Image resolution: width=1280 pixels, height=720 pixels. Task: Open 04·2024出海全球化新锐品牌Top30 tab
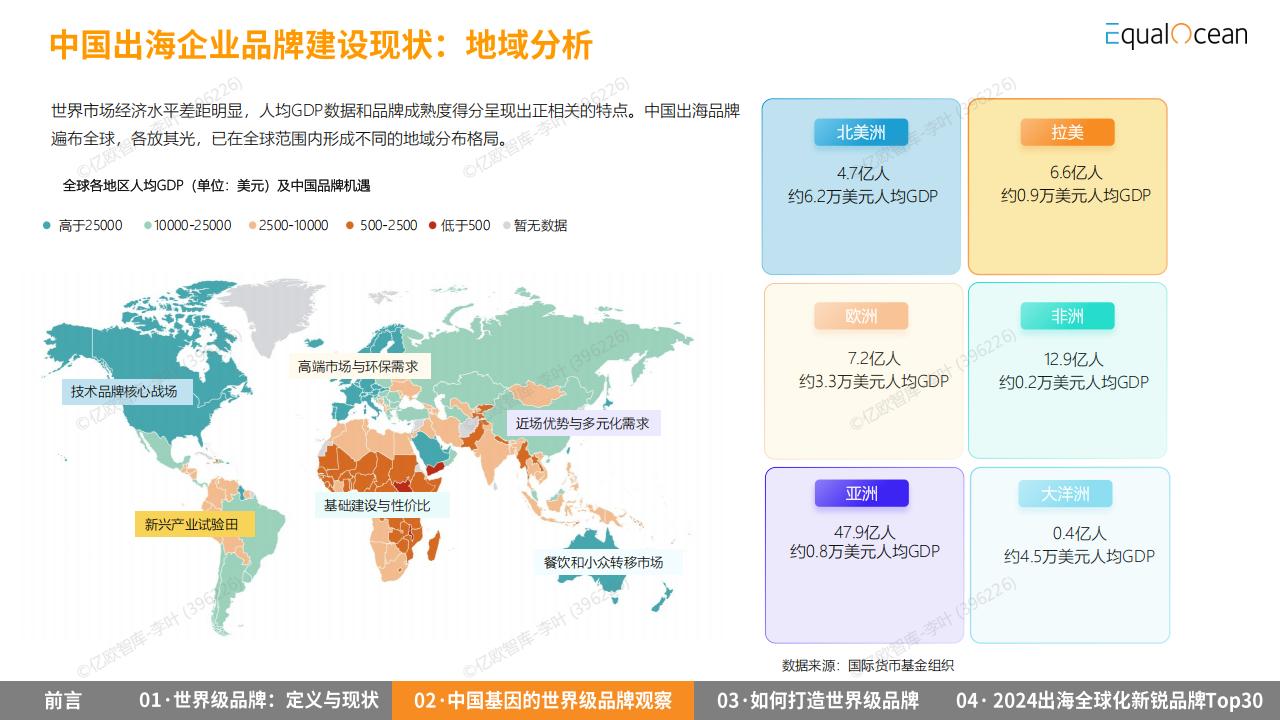[1109, 700]
